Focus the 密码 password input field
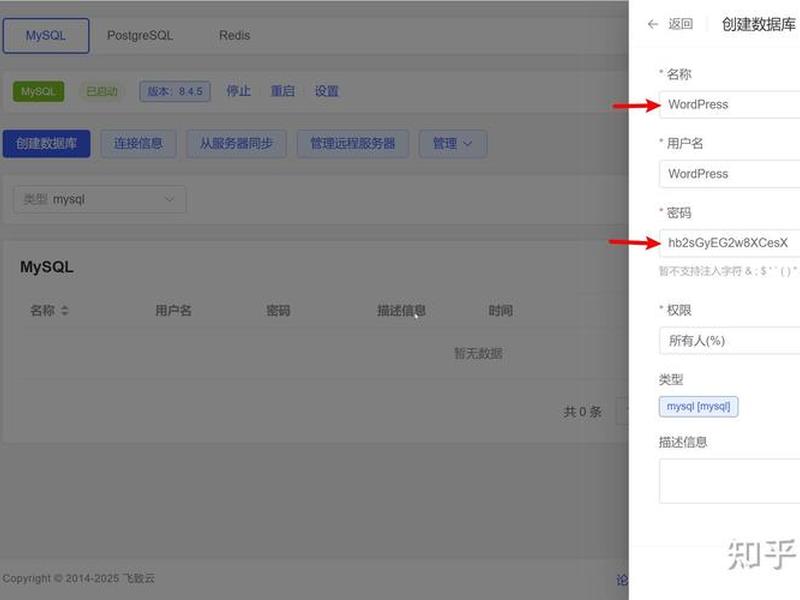 click(x=730, y=243)
